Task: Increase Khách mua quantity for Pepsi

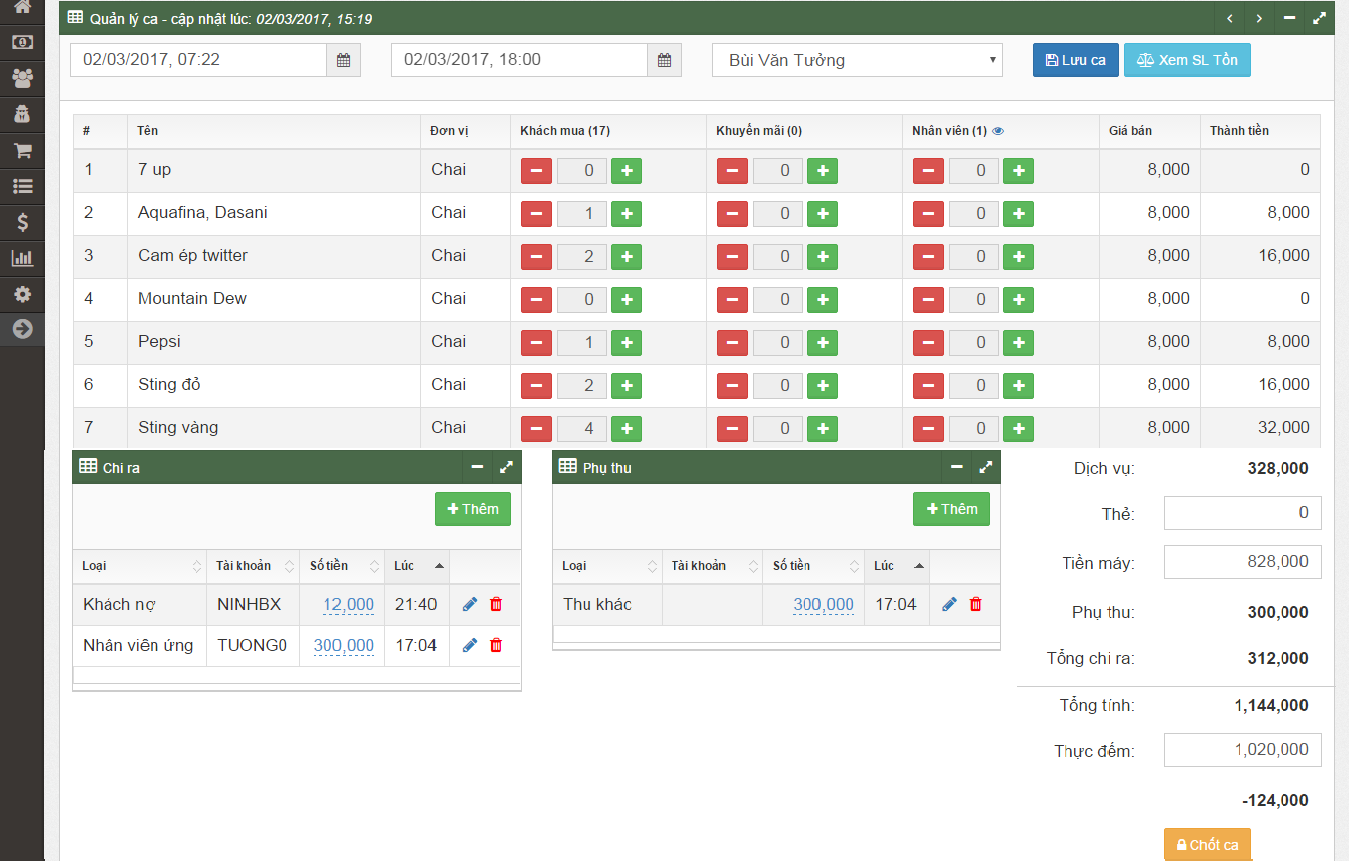Action: [x=627, y=342]
